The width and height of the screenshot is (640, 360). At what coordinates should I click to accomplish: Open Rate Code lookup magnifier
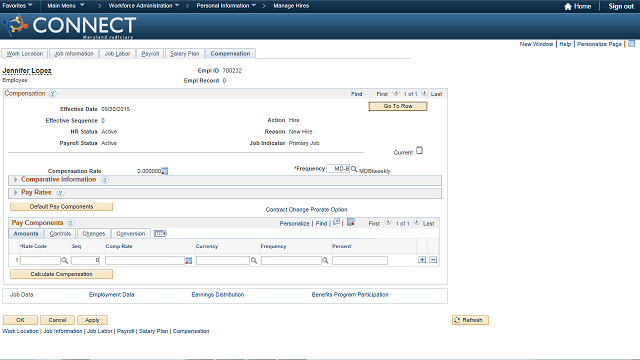(64, 260)
